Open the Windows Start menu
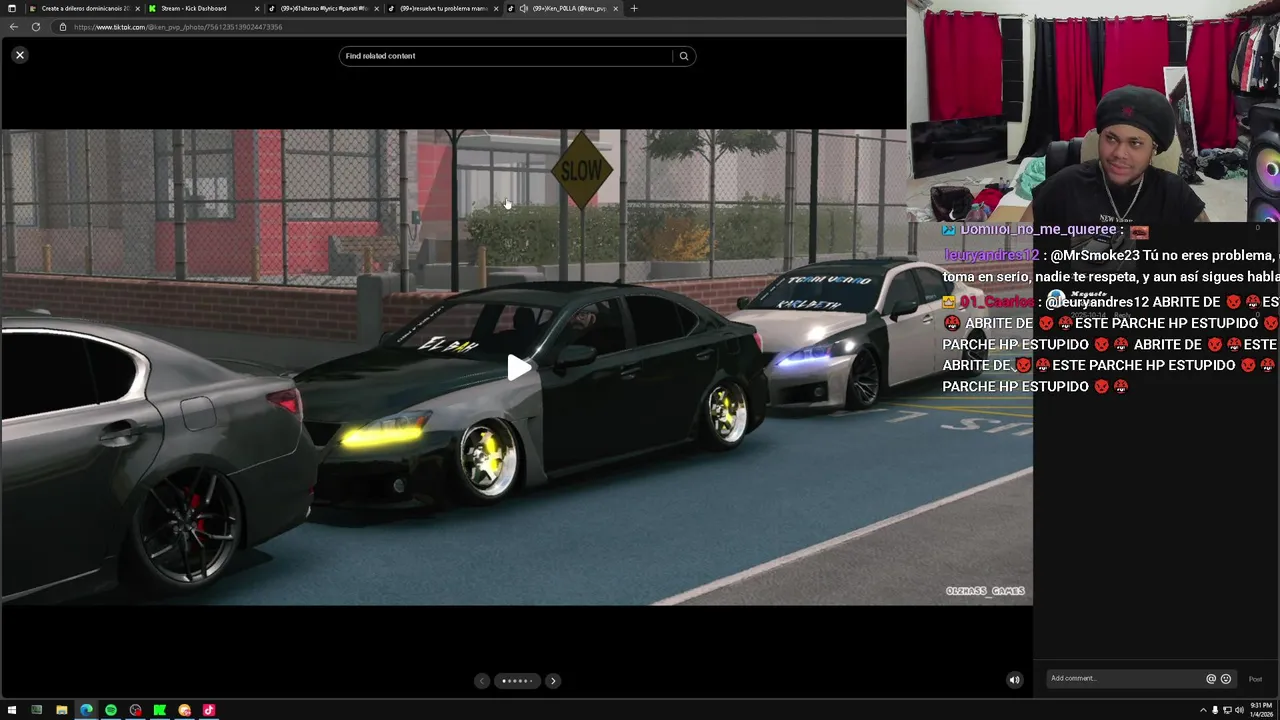Viewport: 1280px width, 720px height. (12, 710)
